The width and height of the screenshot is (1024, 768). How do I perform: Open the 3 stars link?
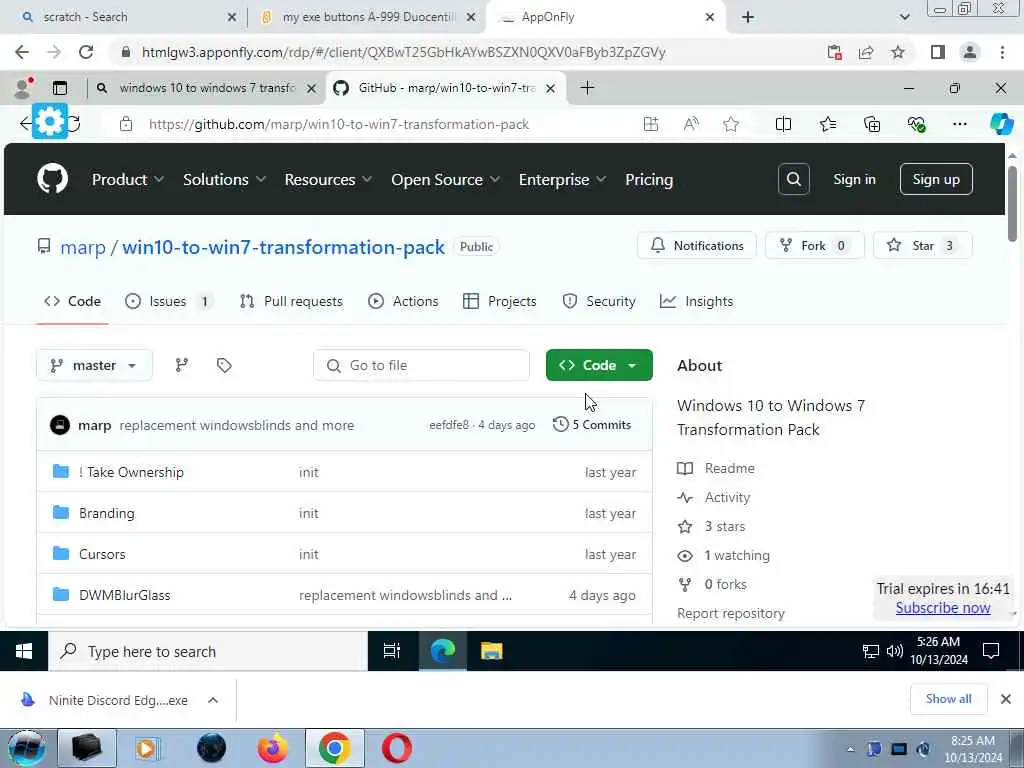pos(725,526)
